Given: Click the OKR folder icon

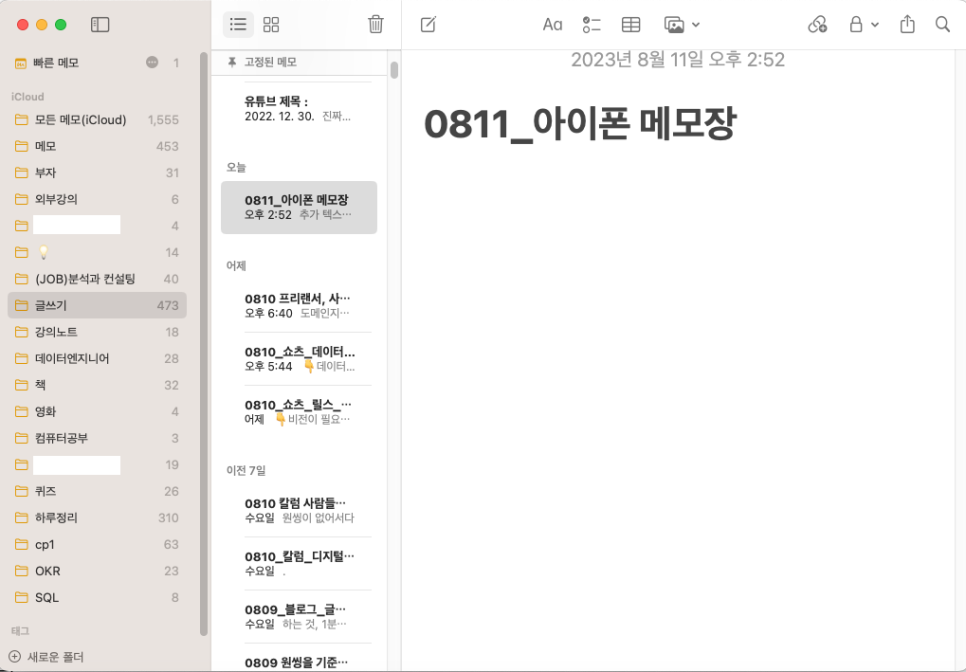Looking at the screenshot, I should click(22, 571).
